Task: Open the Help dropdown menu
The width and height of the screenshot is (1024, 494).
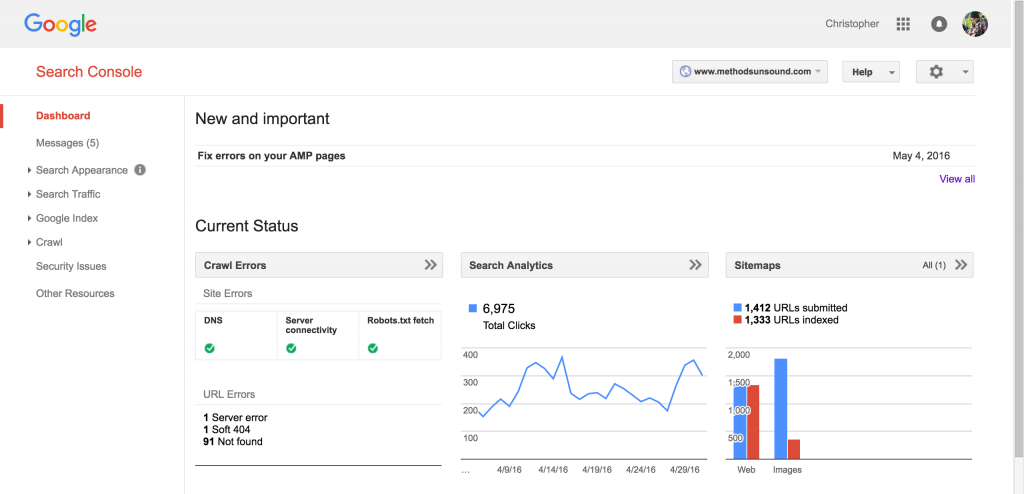Action: pyautogui.click(x=870, y=72)
